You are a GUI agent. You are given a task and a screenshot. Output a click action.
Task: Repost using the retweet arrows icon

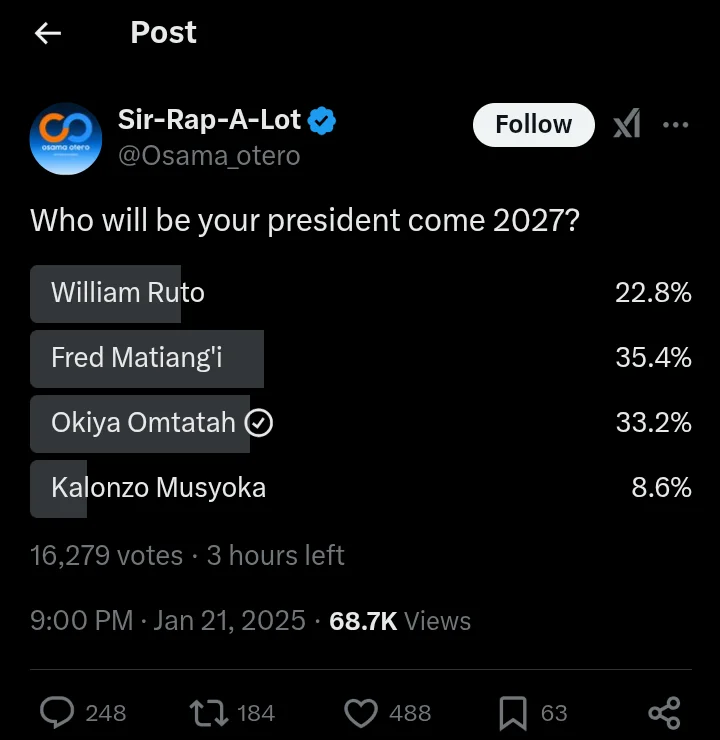coord(209,713)
